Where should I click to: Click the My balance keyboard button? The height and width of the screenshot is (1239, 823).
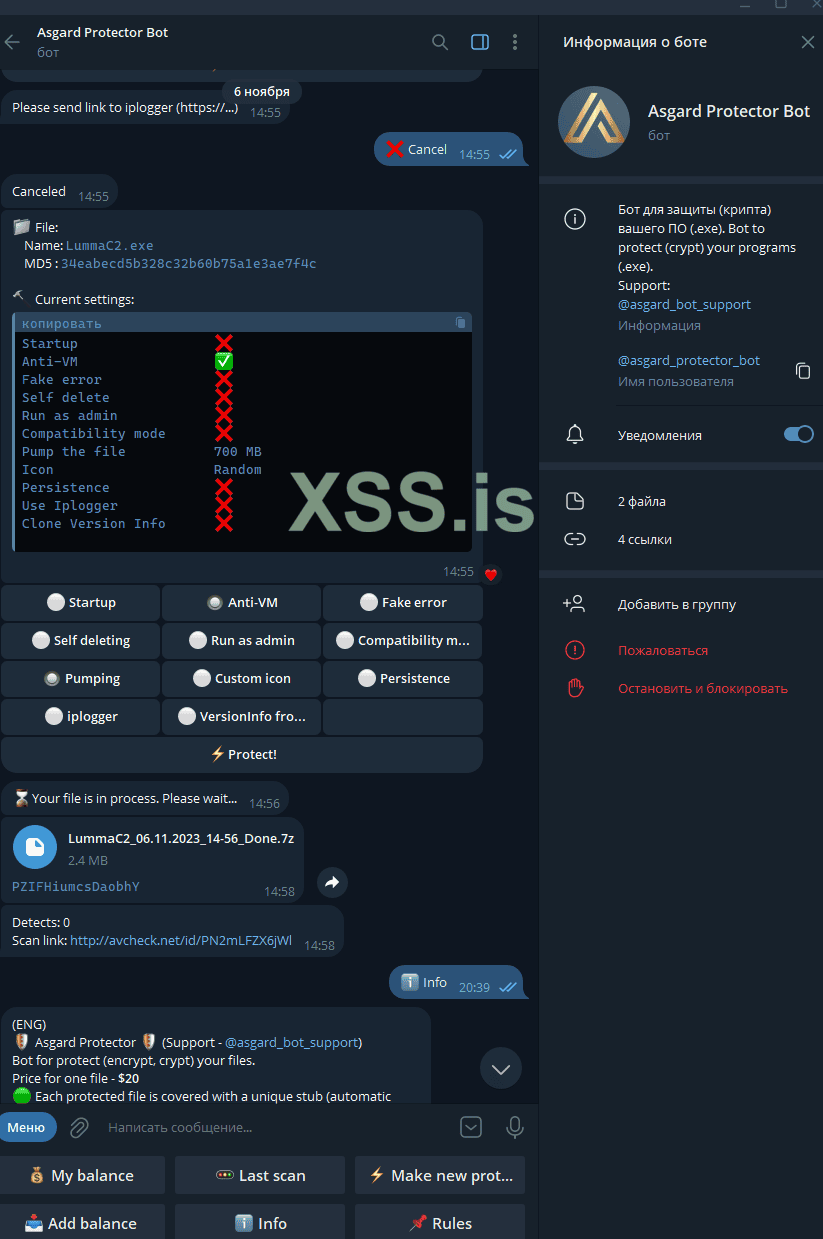point(82,1175)
